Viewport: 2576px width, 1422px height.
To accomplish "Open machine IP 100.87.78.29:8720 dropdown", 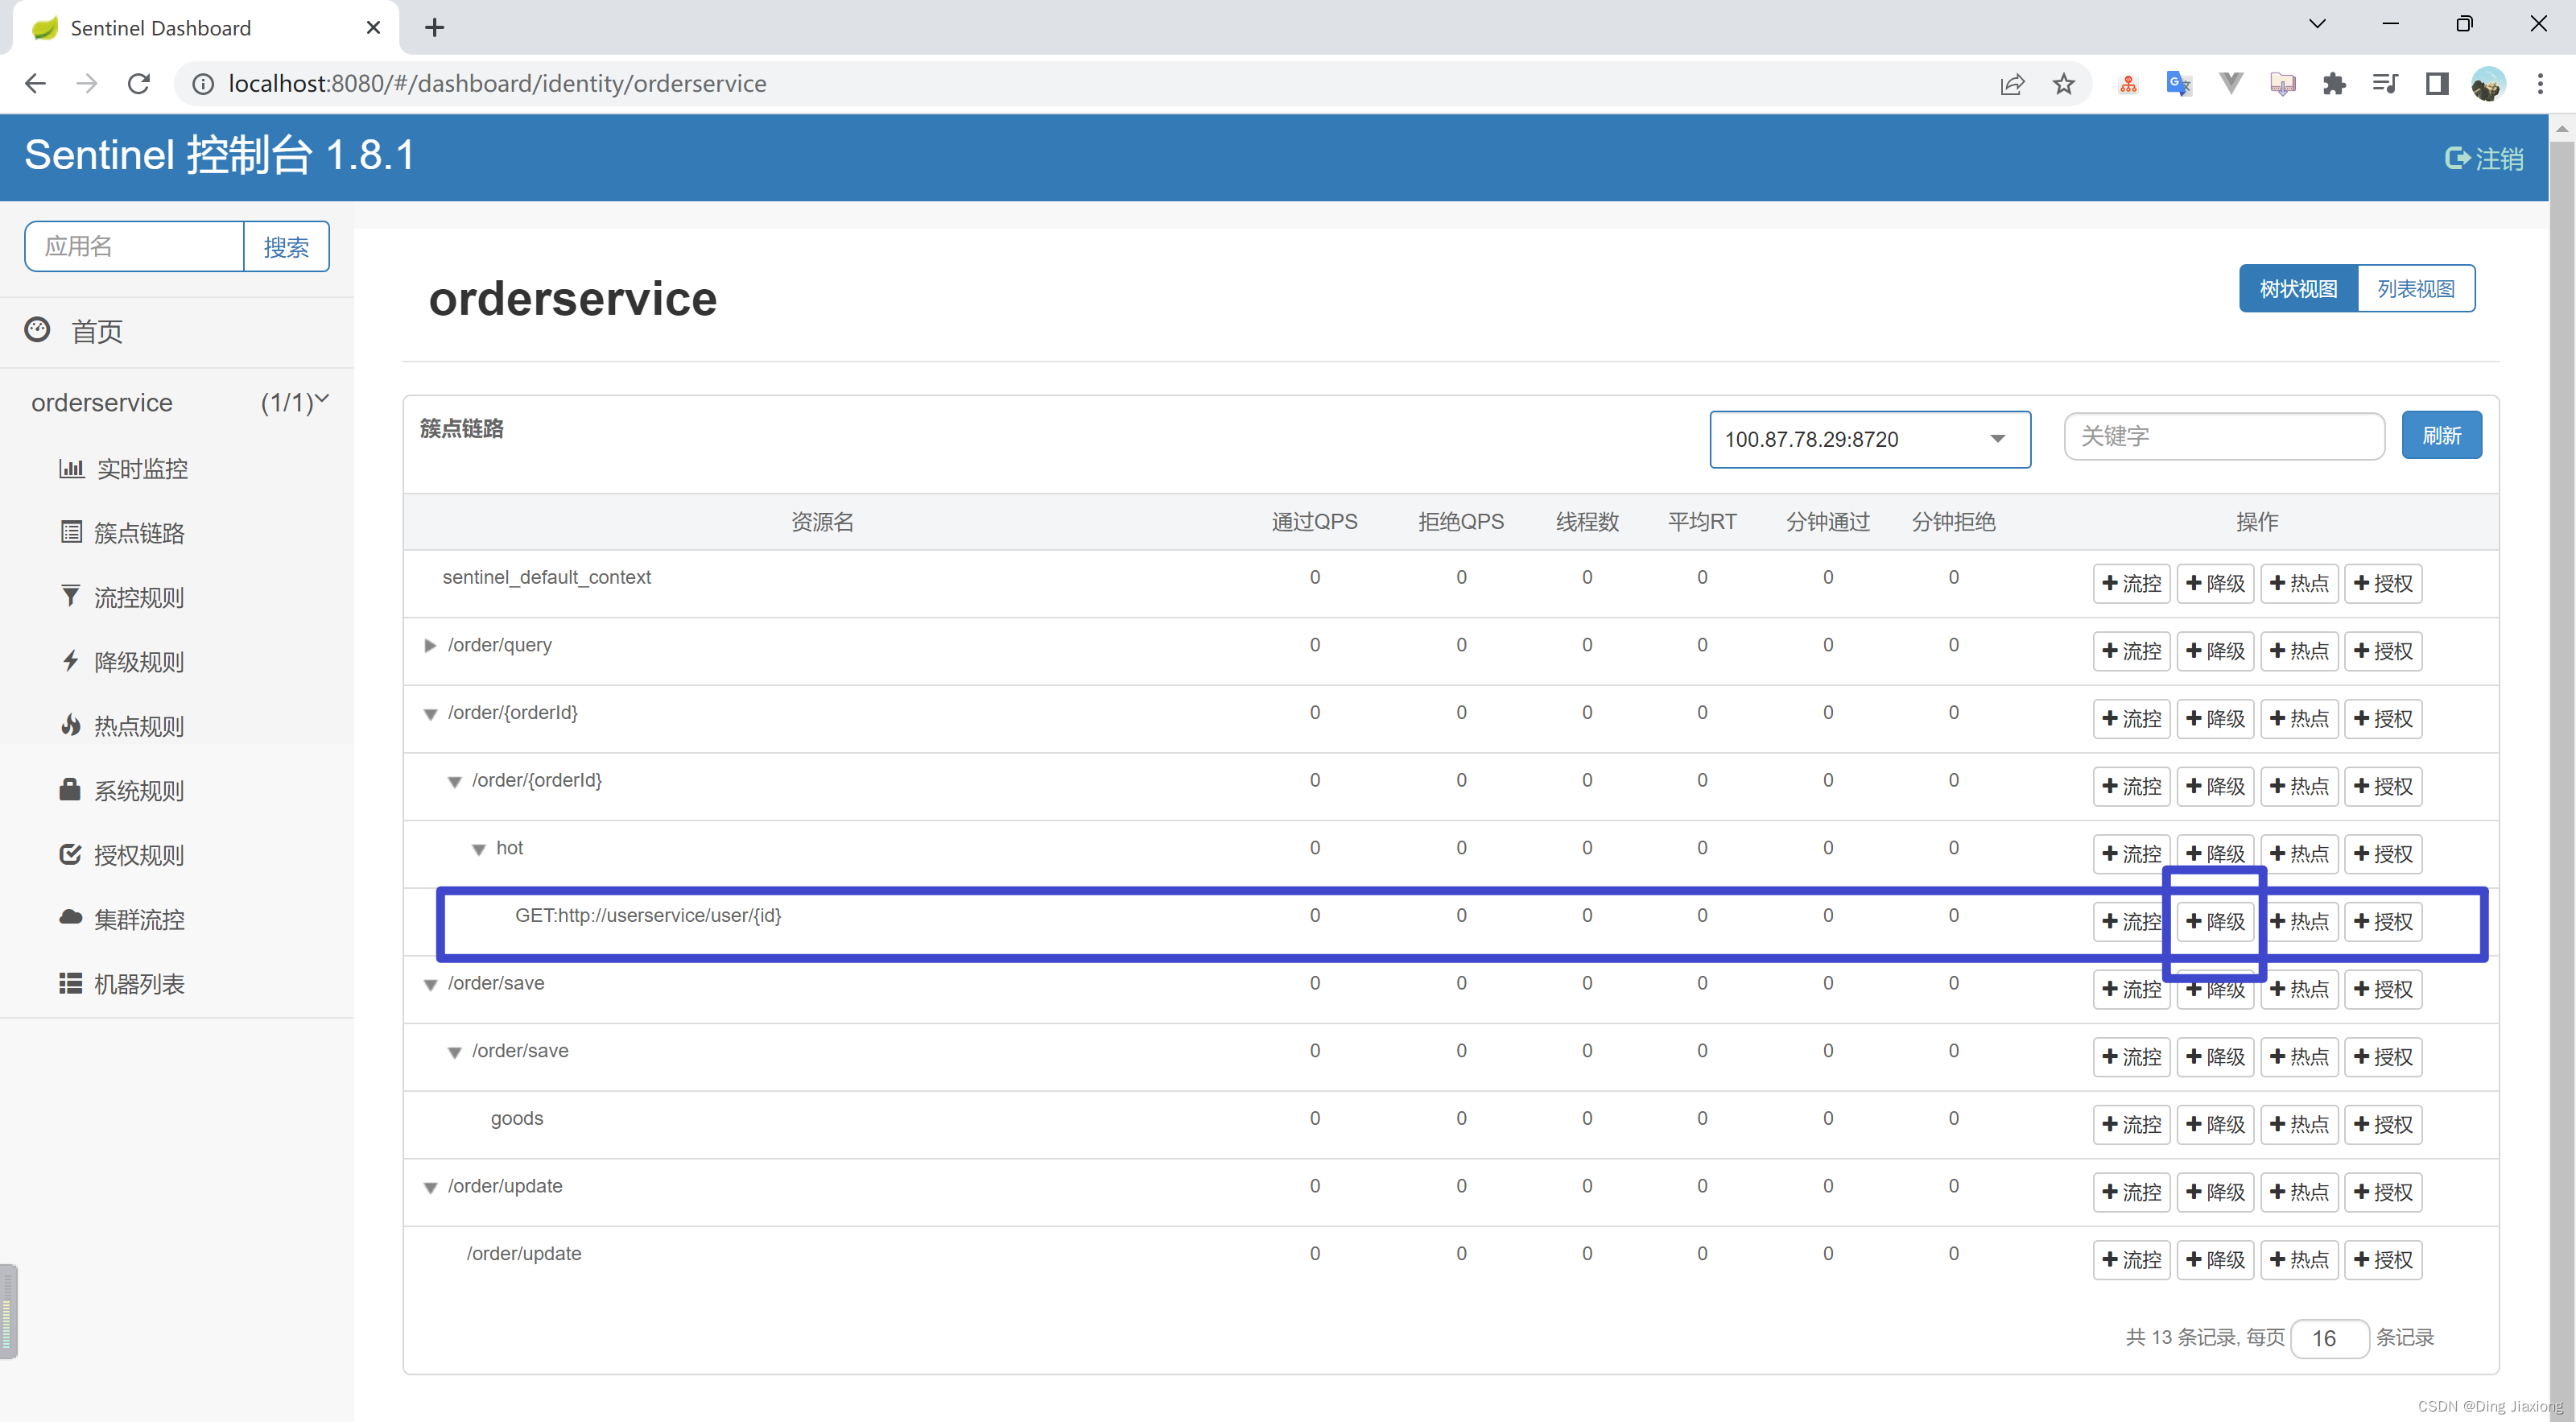I will point(1868,439).
